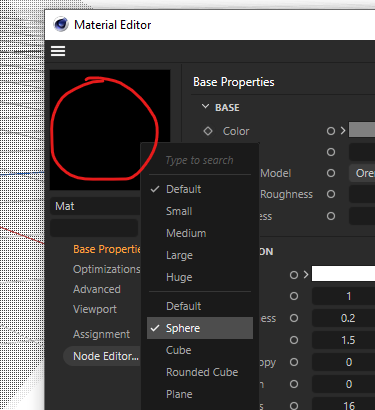Expand the Color parameter chevron
375x410 pixels.
[x=343, y=131]
